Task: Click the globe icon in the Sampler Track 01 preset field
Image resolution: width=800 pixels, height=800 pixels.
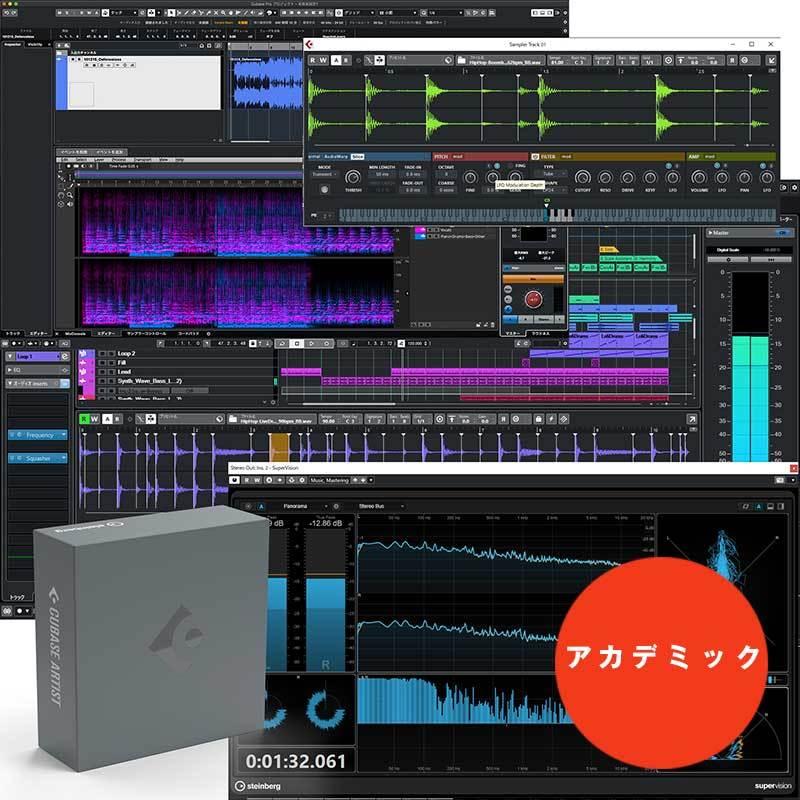Action: click(448, 60)
